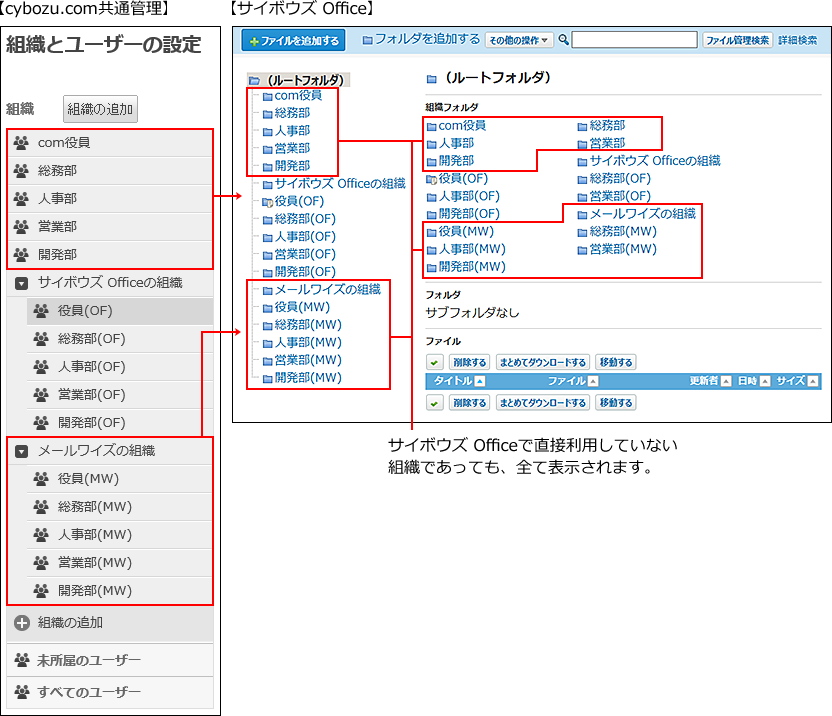
Task: Select the 営業部 organization group icon
Action: [21, 227]
